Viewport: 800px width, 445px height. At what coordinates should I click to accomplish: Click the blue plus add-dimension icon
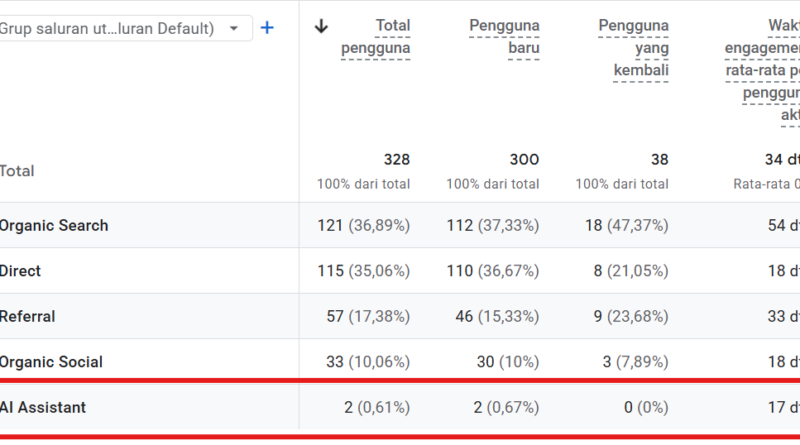click(267, 28)
